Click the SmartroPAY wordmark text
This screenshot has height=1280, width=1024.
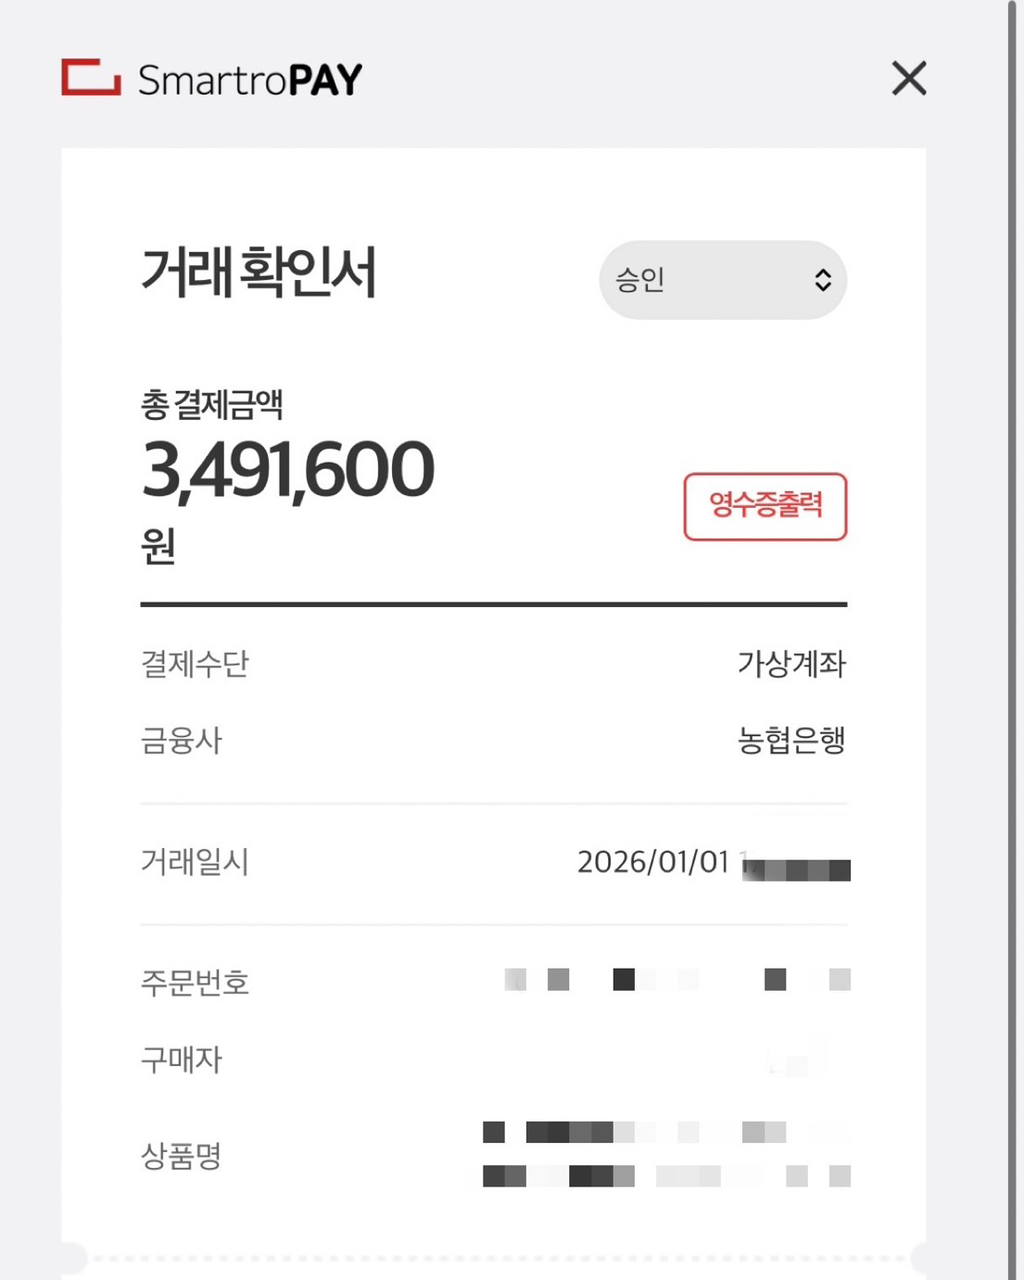[250, 80]
